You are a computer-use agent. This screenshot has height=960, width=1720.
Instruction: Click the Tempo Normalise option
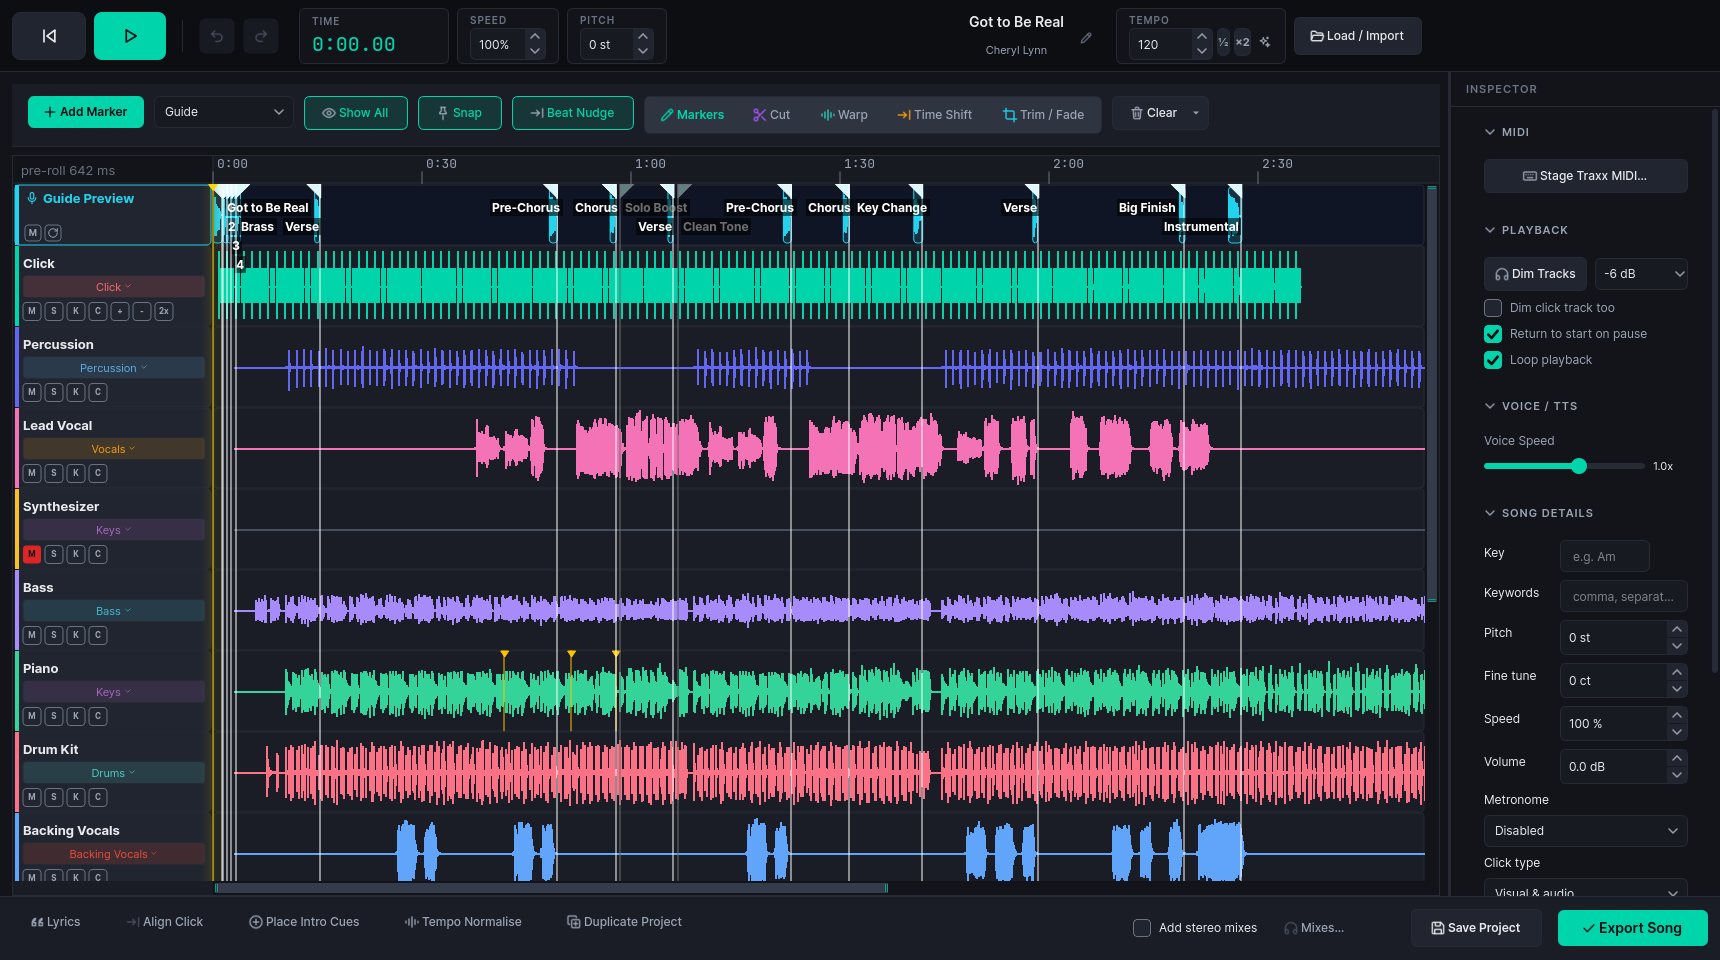[463, 922]
